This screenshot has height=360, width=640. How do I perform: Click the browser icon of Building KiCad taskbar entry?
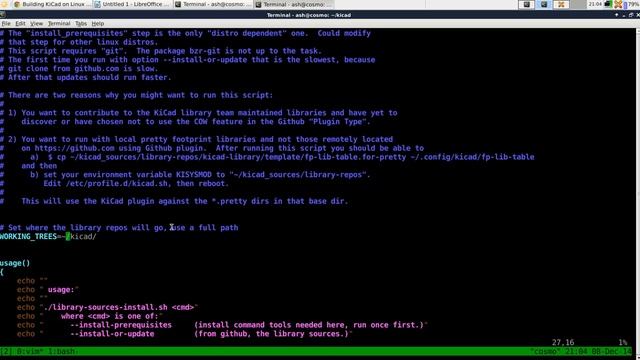click(x=17, y=4)
